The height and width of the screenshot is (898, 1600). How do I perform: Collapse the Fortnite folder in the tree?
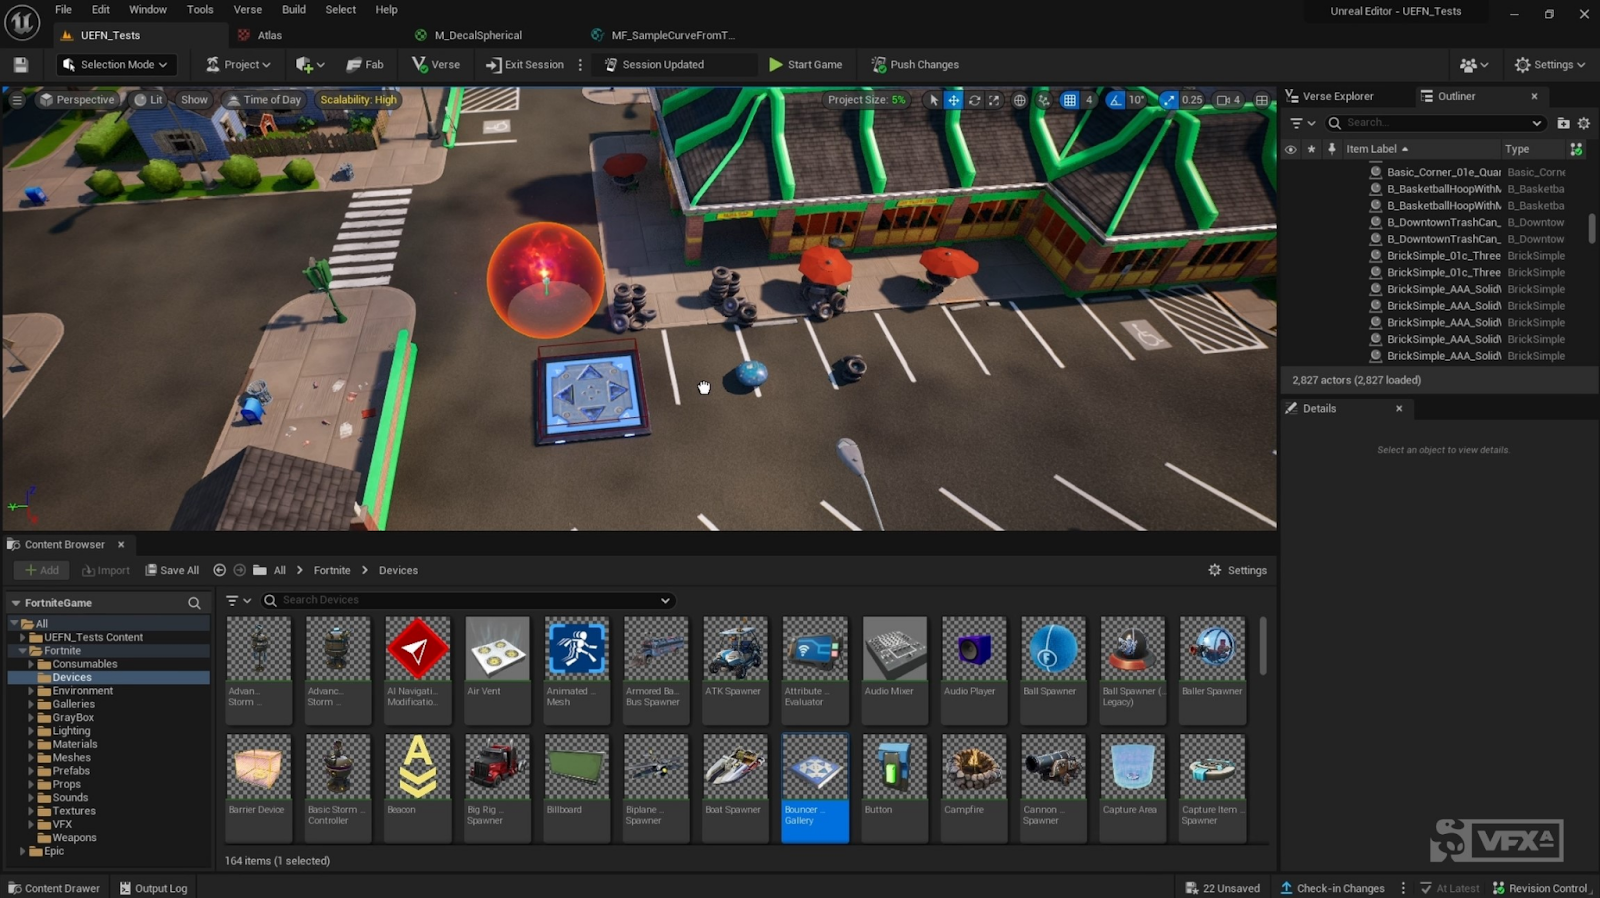point(22,651)
